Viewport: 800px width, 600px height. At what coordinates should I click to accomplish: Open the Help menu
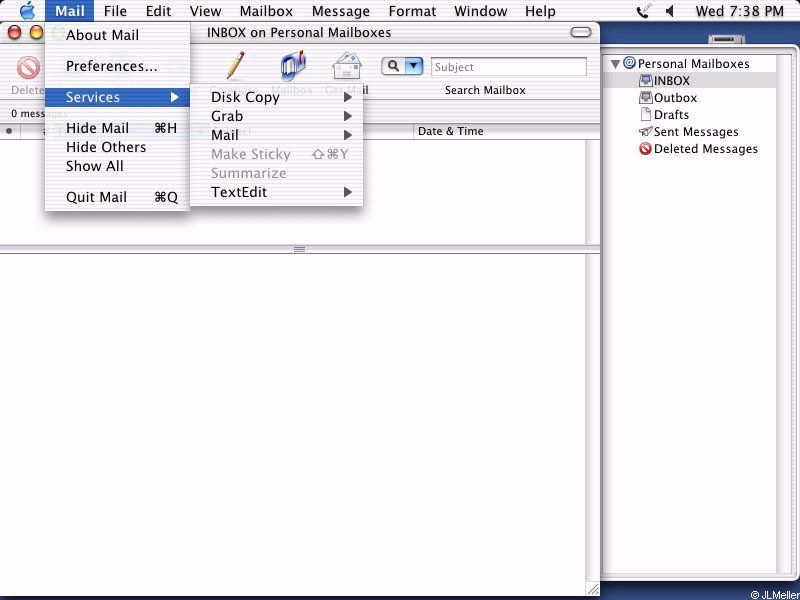coord(540,11)
